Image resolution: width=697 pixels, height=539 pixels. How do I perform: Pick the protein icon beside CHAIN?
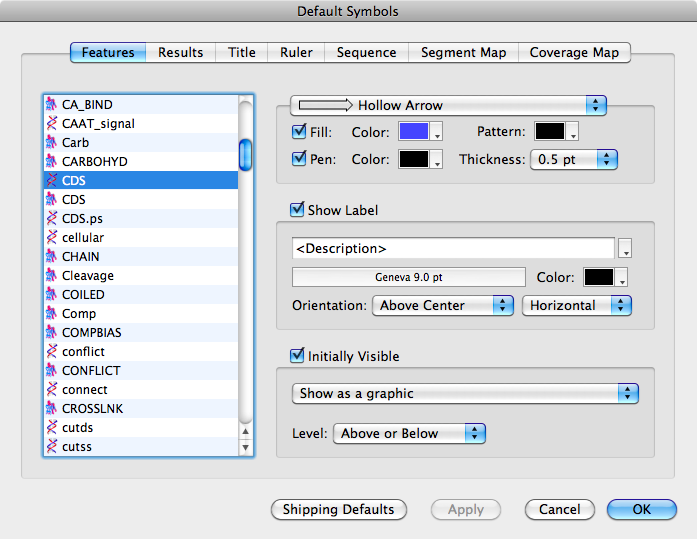52,257
